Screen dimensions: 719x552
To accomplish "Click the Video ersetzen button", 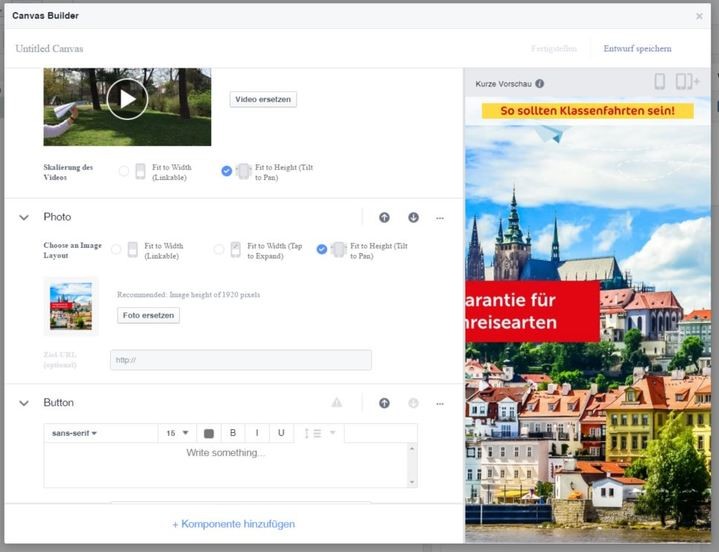I will coord(263,99).
